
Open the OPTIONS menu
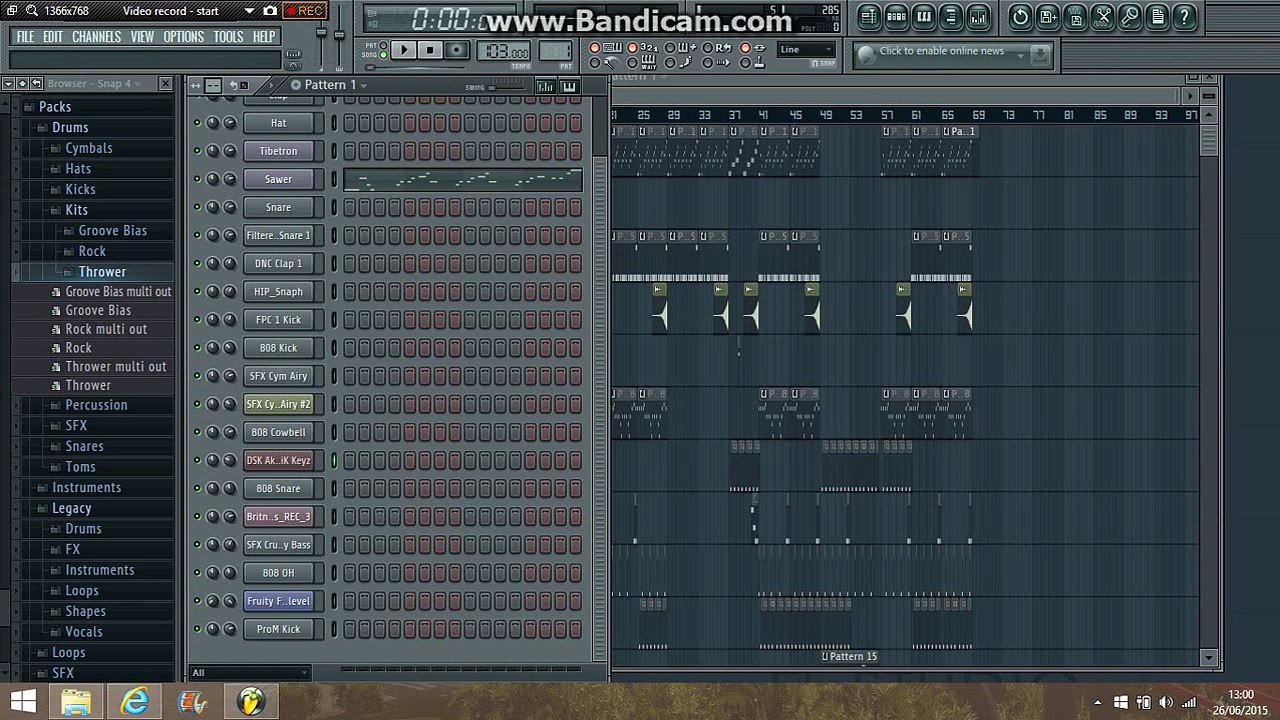click(x=184, y=37)
